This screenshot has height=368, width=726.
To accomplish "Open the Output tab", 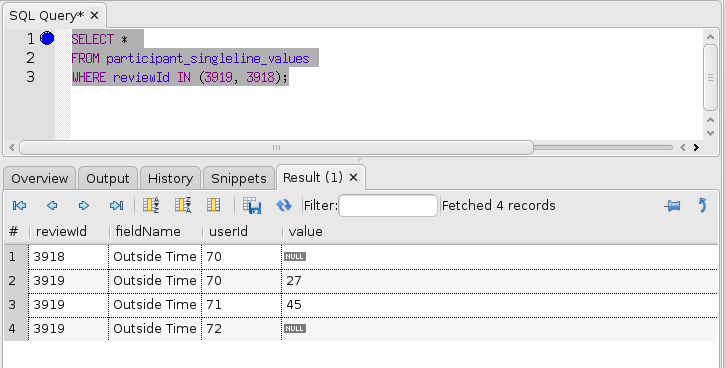I will click(x=108, y=178).
